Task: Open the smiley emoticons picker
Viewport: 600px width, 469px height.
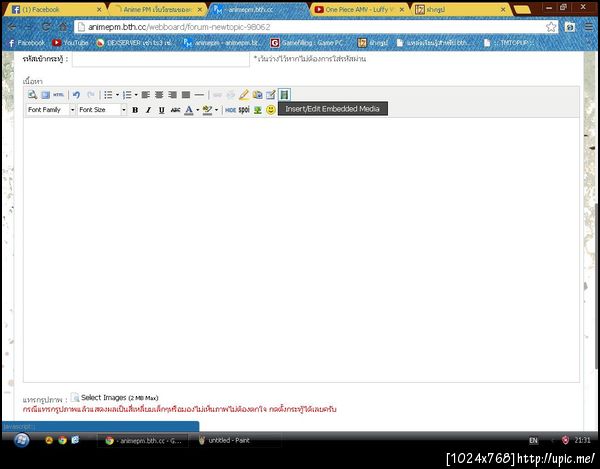Action: tap(271, 110)
